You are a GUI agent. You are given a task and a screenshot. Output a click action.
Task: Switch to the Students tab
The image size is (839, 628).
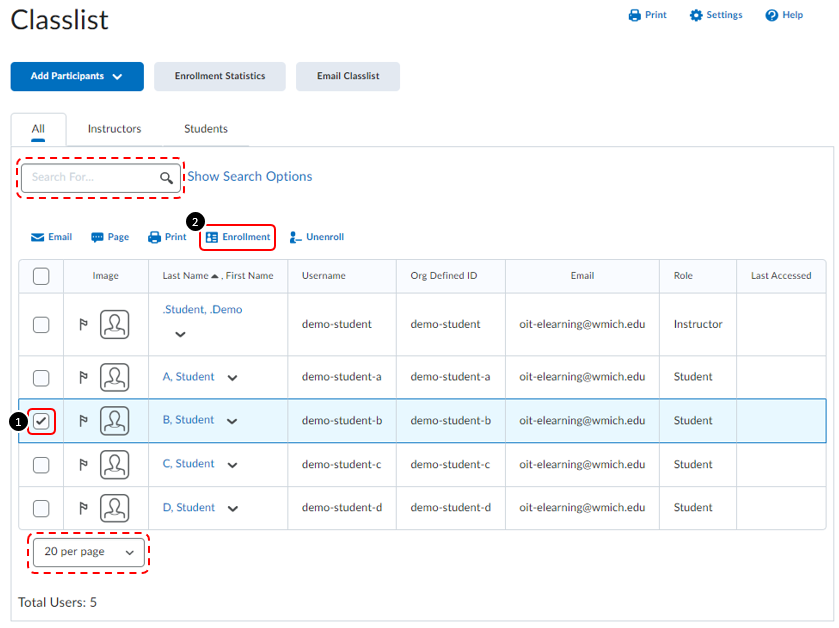tap(205, 128)
